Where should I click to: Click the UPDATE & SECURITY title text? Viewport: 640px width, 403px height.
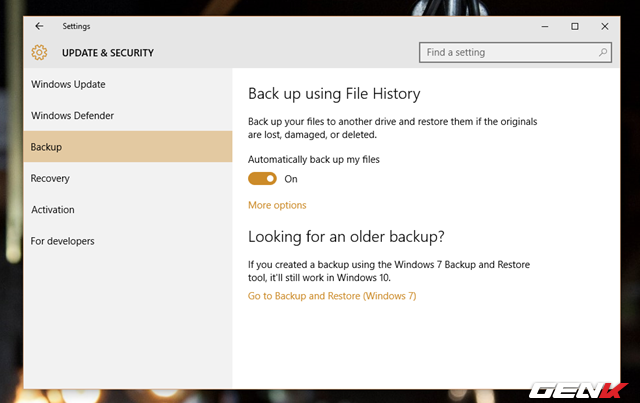(x=108, y=53)
